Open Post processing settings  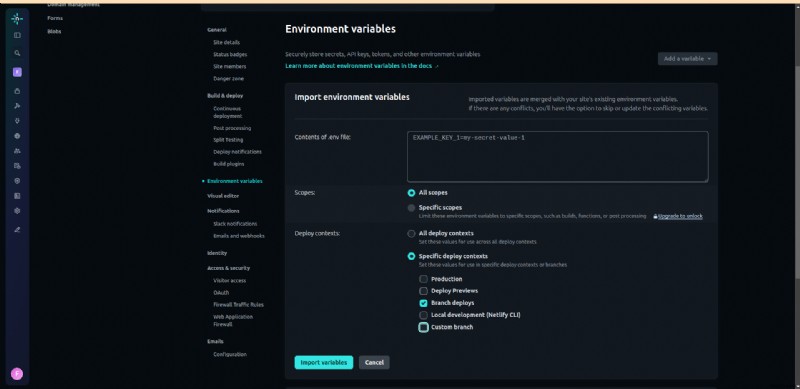(232, 128)
